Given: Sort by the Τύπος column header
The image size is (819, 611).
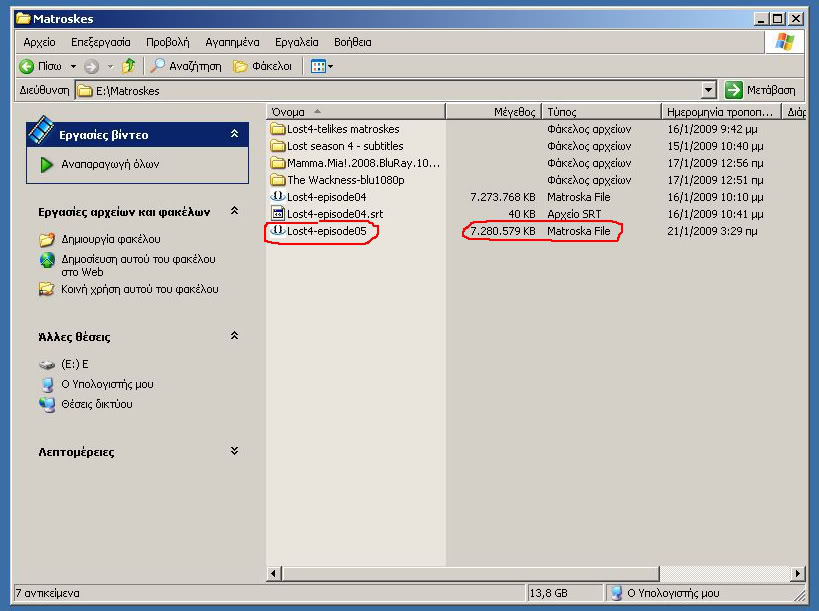Looking at the screenshot, I should pyautogui.click(x=602, y=112).
